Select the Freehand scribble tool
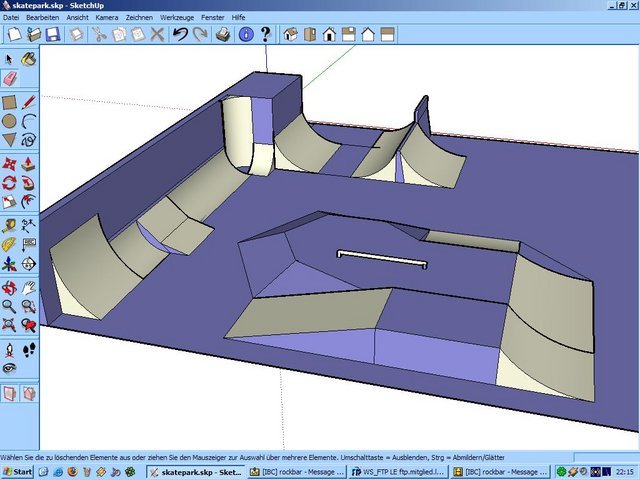This screenshot has height=480, width=640. 29,140
